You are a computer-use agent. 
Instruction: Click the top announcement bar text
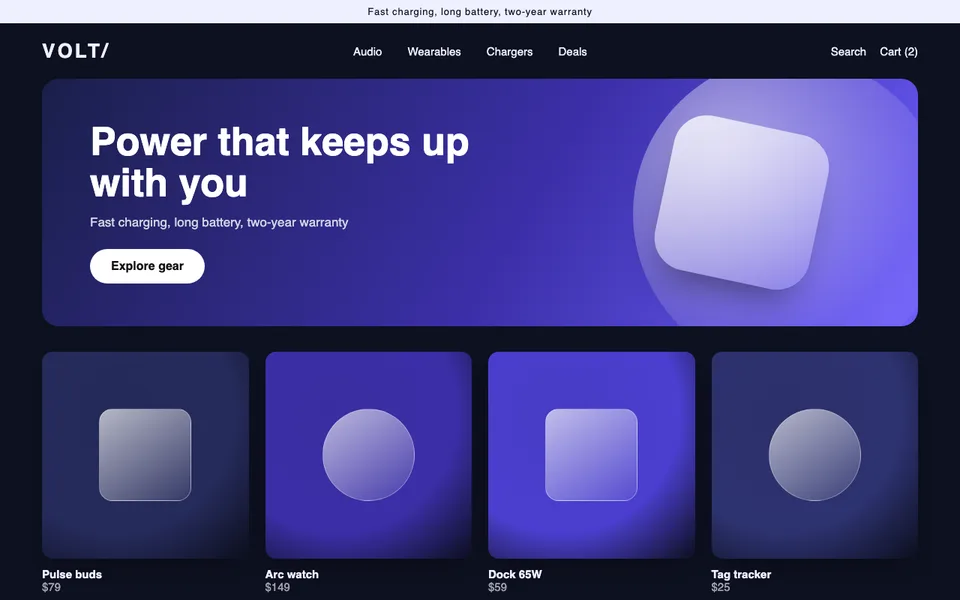[479, 12]
